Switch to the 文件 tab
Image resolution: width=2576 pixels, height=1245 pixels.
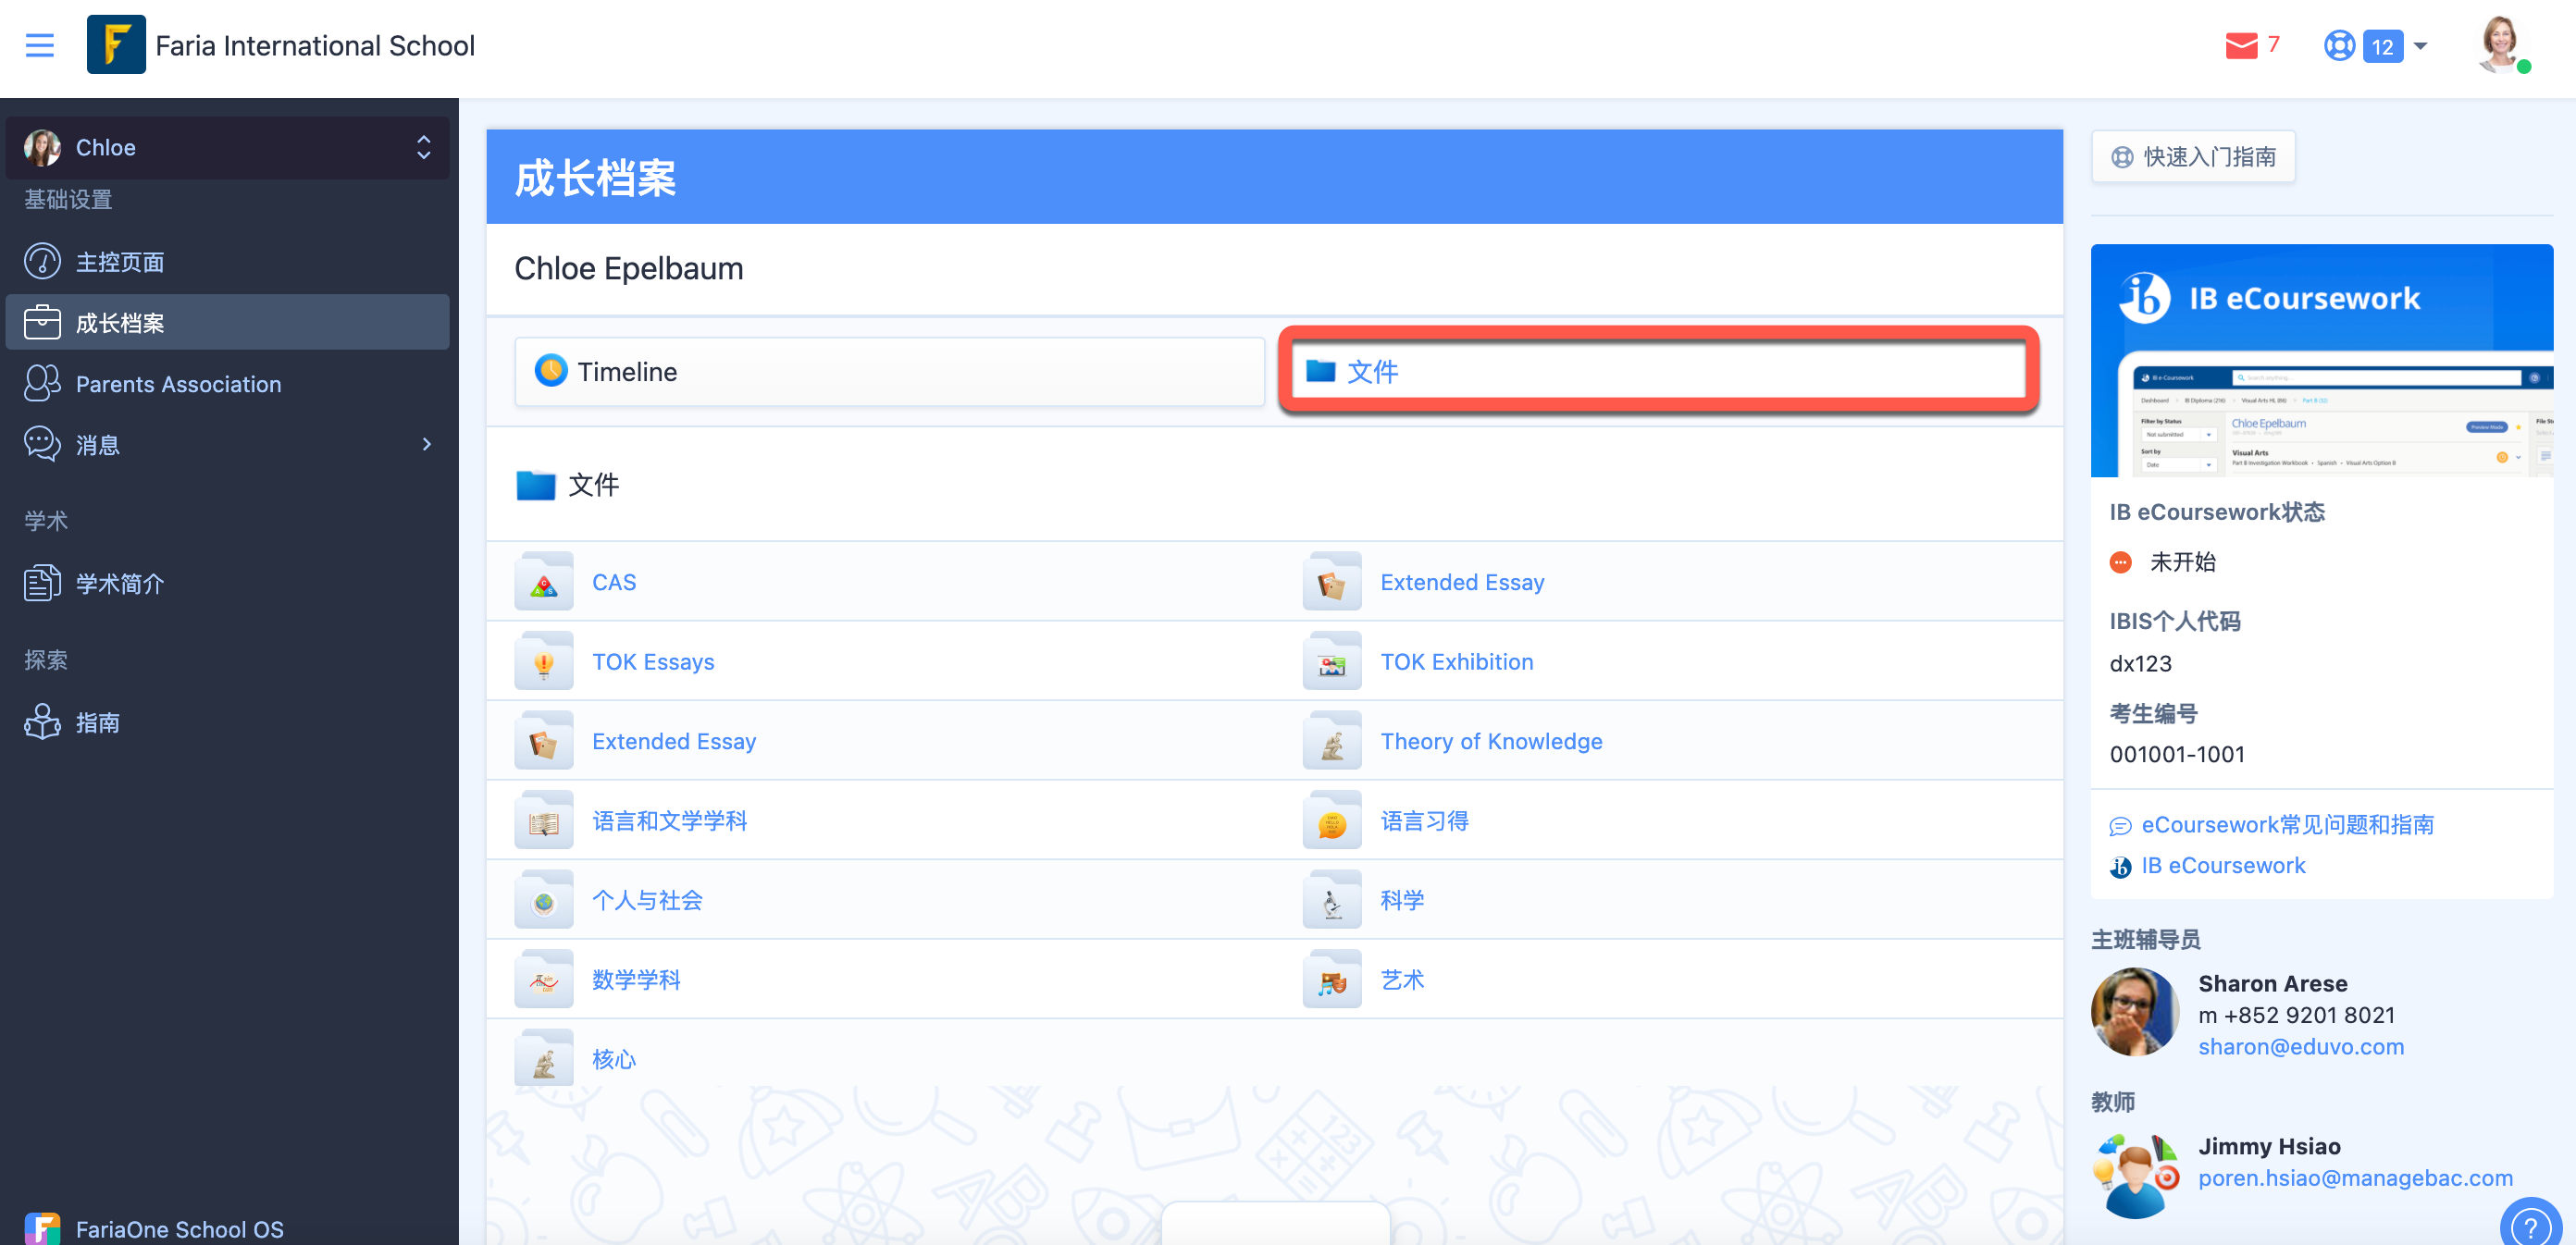(x=1658, y=372)
